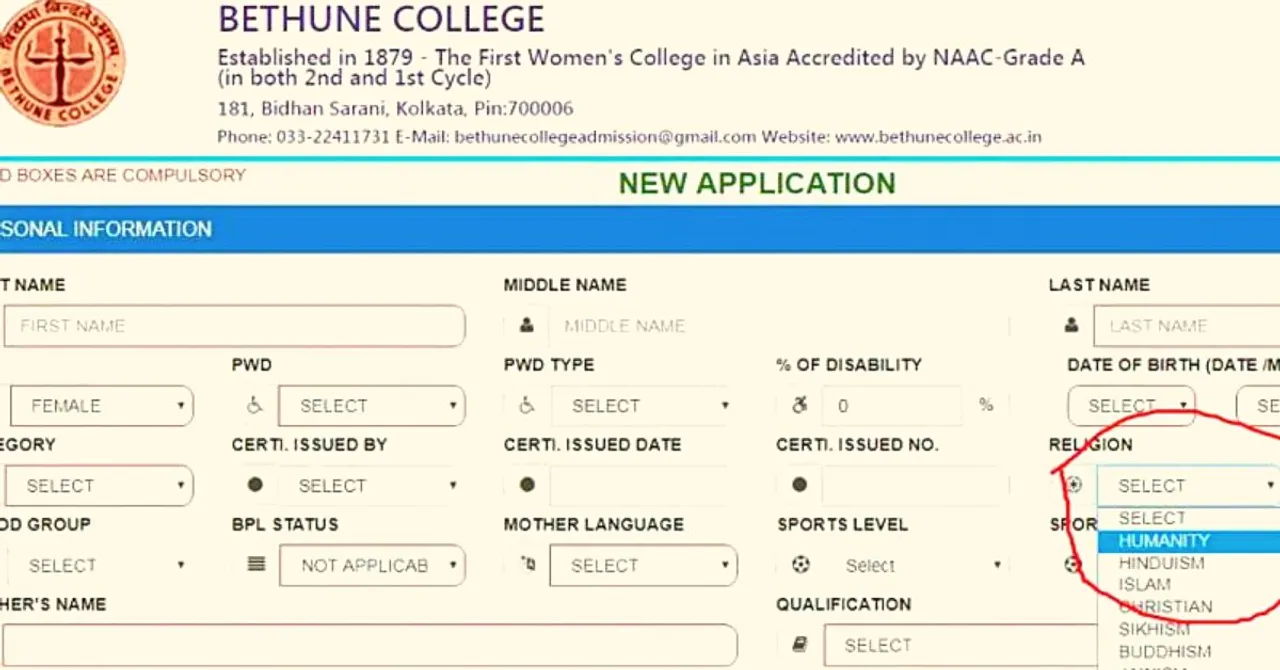1280x670 pixels.
Task: Click the www.bethunecollege.ac.in website text
Action: pyautogui.click(x=938, y=137)
